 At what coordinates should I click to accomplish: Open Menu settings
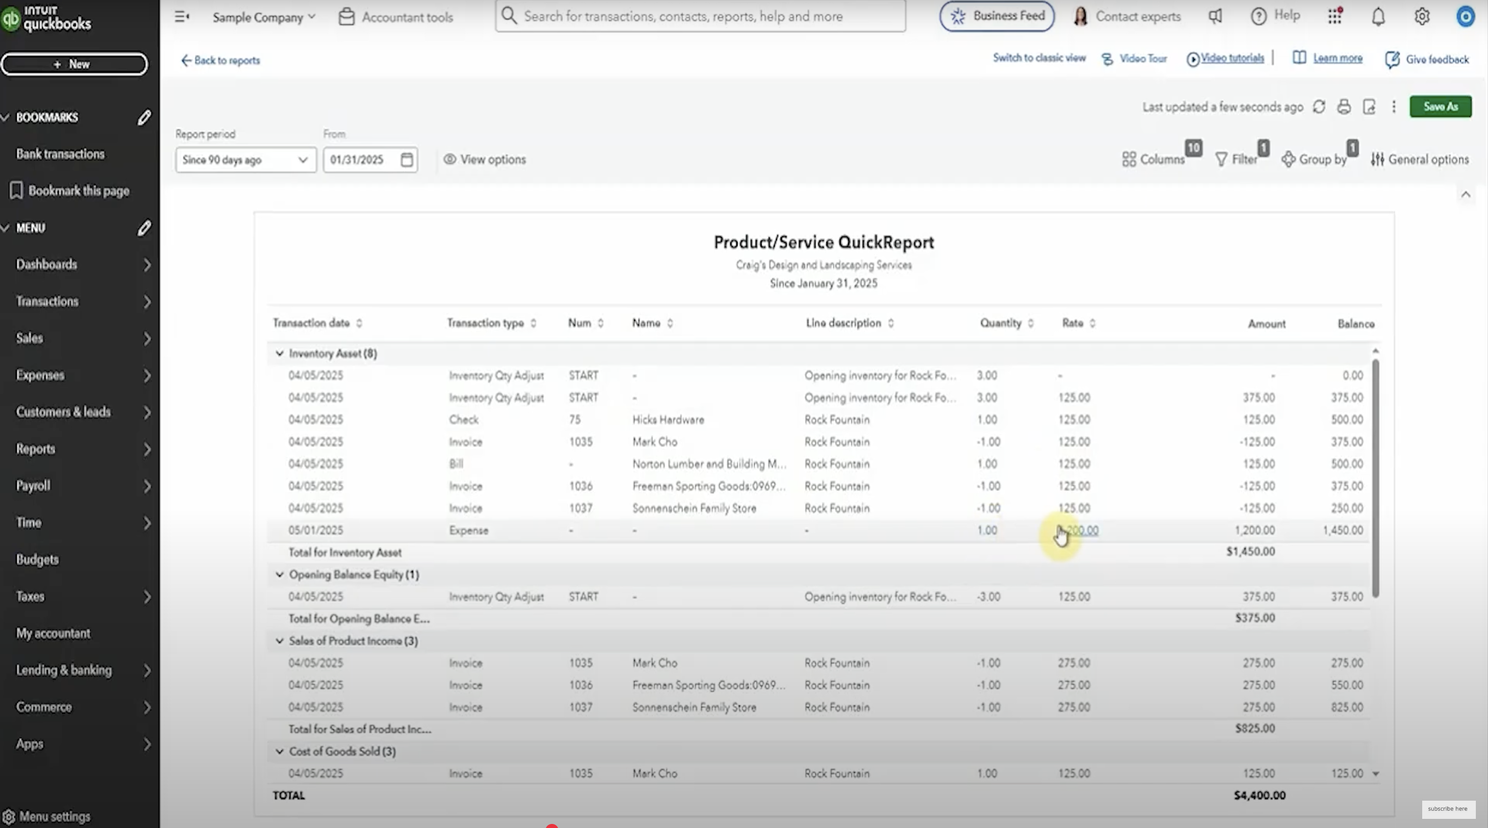tap(47, 816)
